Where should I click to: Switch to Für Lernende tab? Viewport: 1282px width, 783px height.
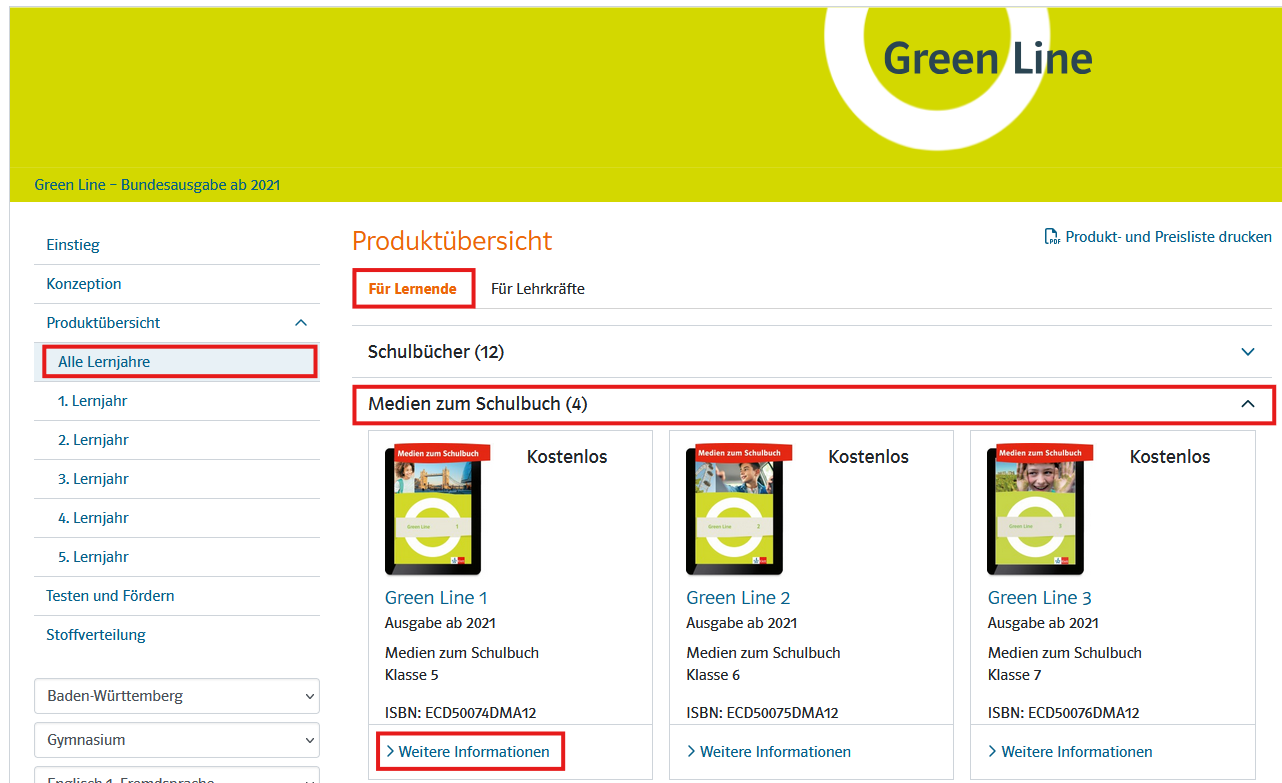(x=412, y=289)
